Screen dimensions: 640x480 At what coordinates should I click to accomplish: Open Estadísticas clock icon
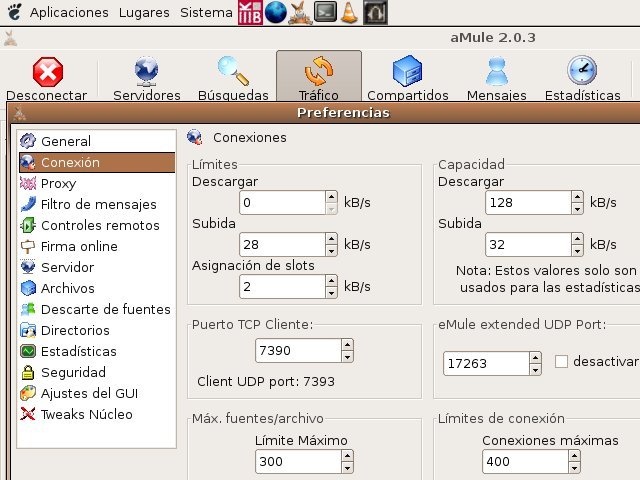tap(582, 70)
